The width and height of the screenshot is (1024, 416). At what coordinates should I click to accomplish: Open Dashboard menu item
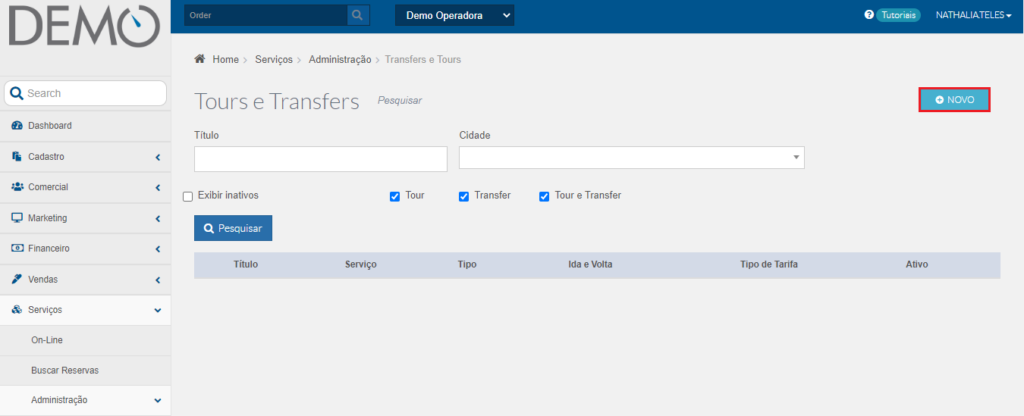tap(85, 125)
